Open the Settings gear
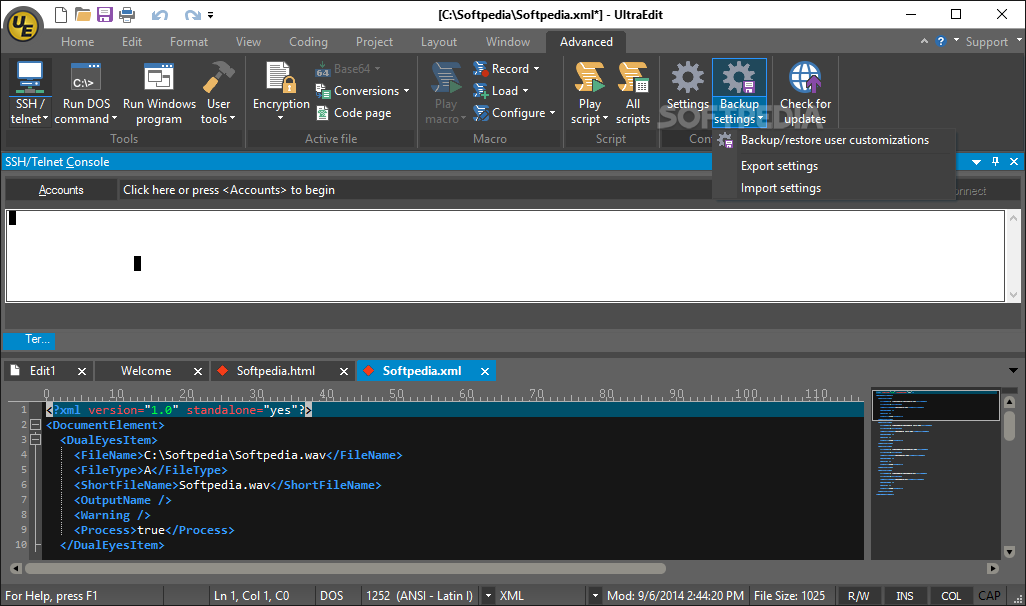The width and height of the screenshot is (1026, 606). [x=687, y=86]
